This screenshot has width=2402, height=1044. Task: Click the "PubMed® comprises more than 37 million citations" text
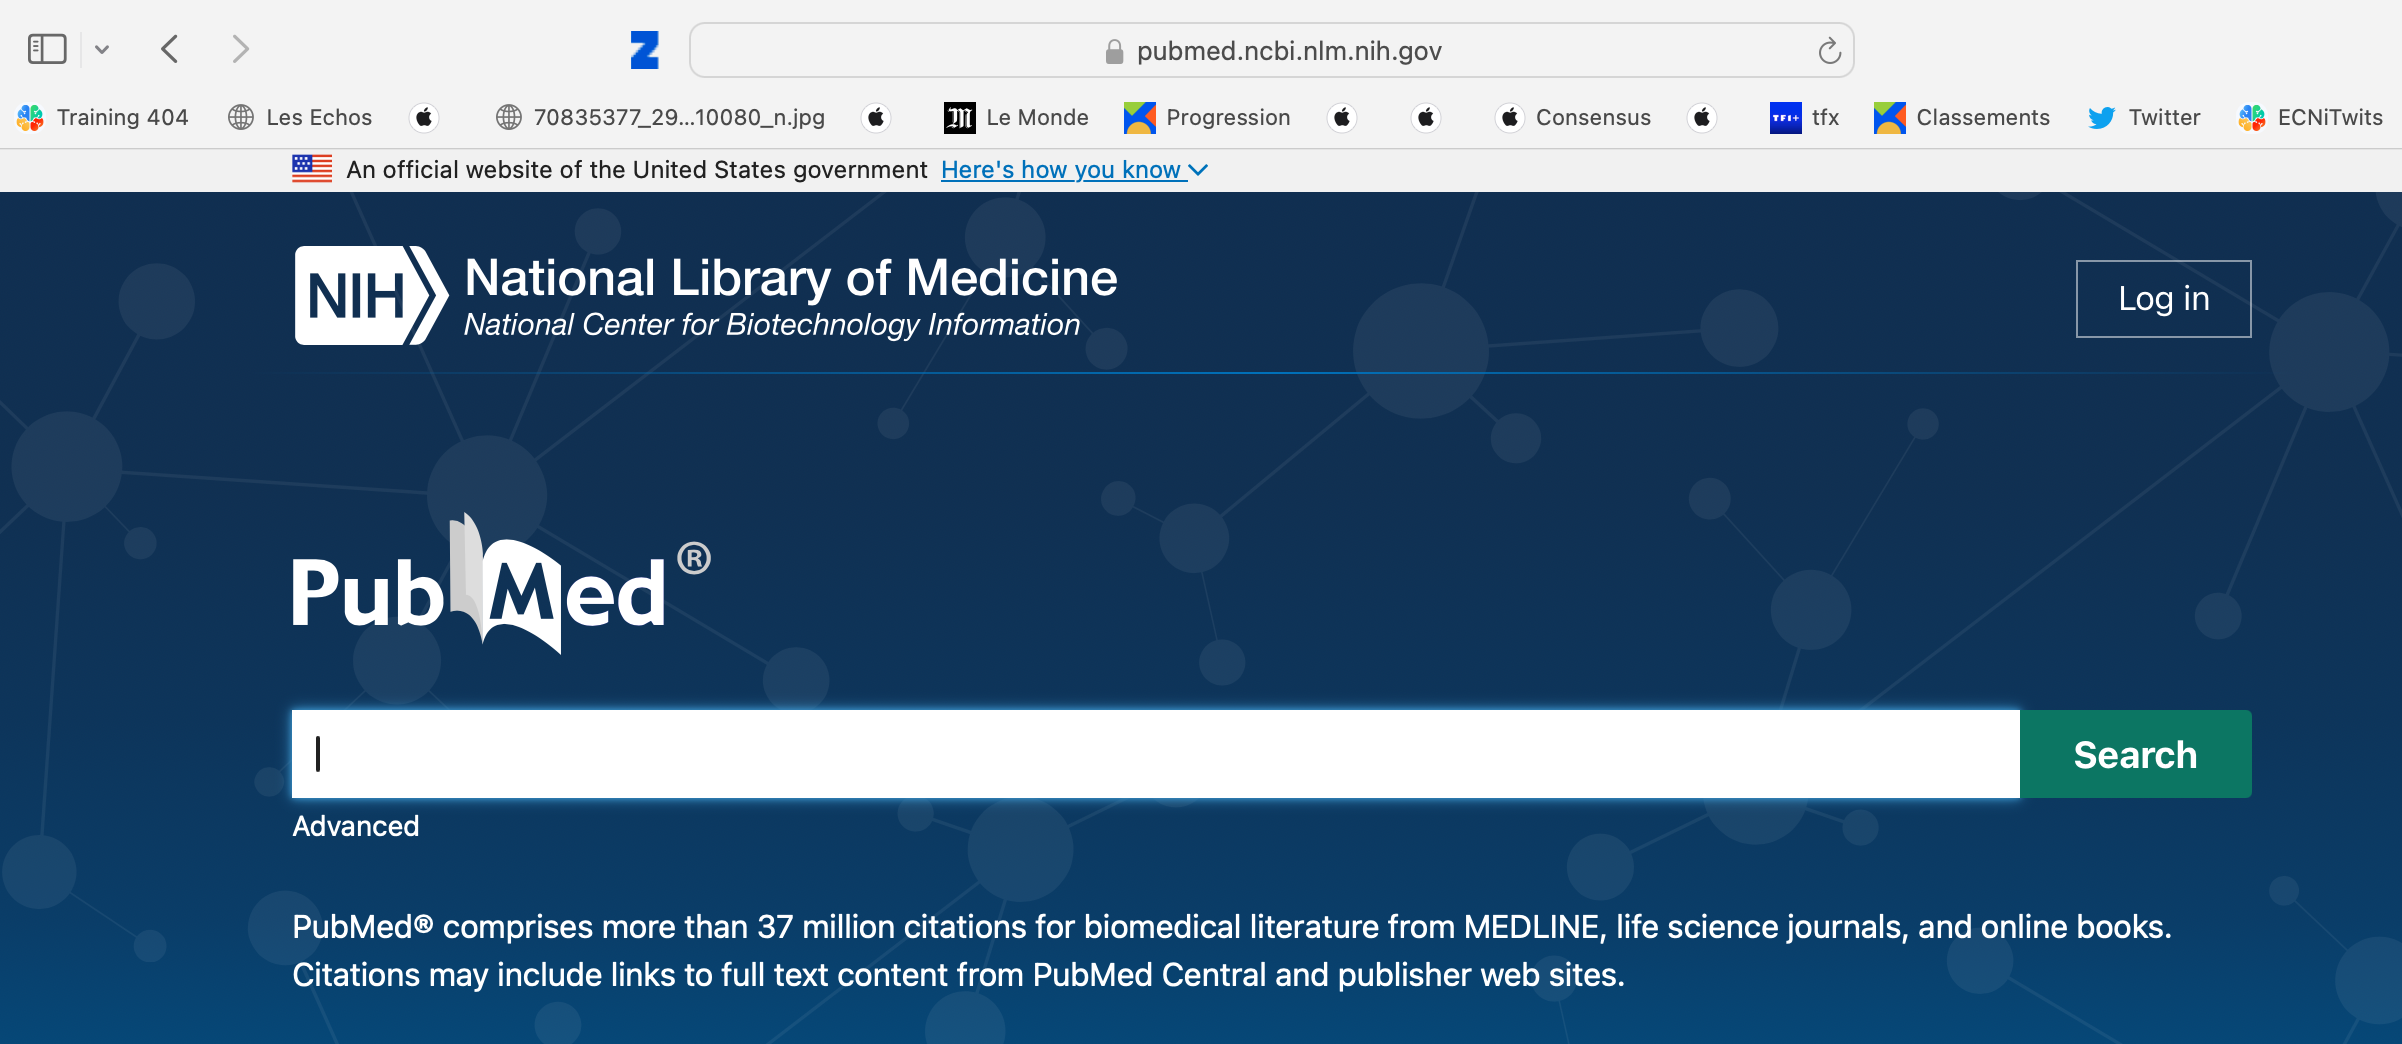(x=1232, y=951)
